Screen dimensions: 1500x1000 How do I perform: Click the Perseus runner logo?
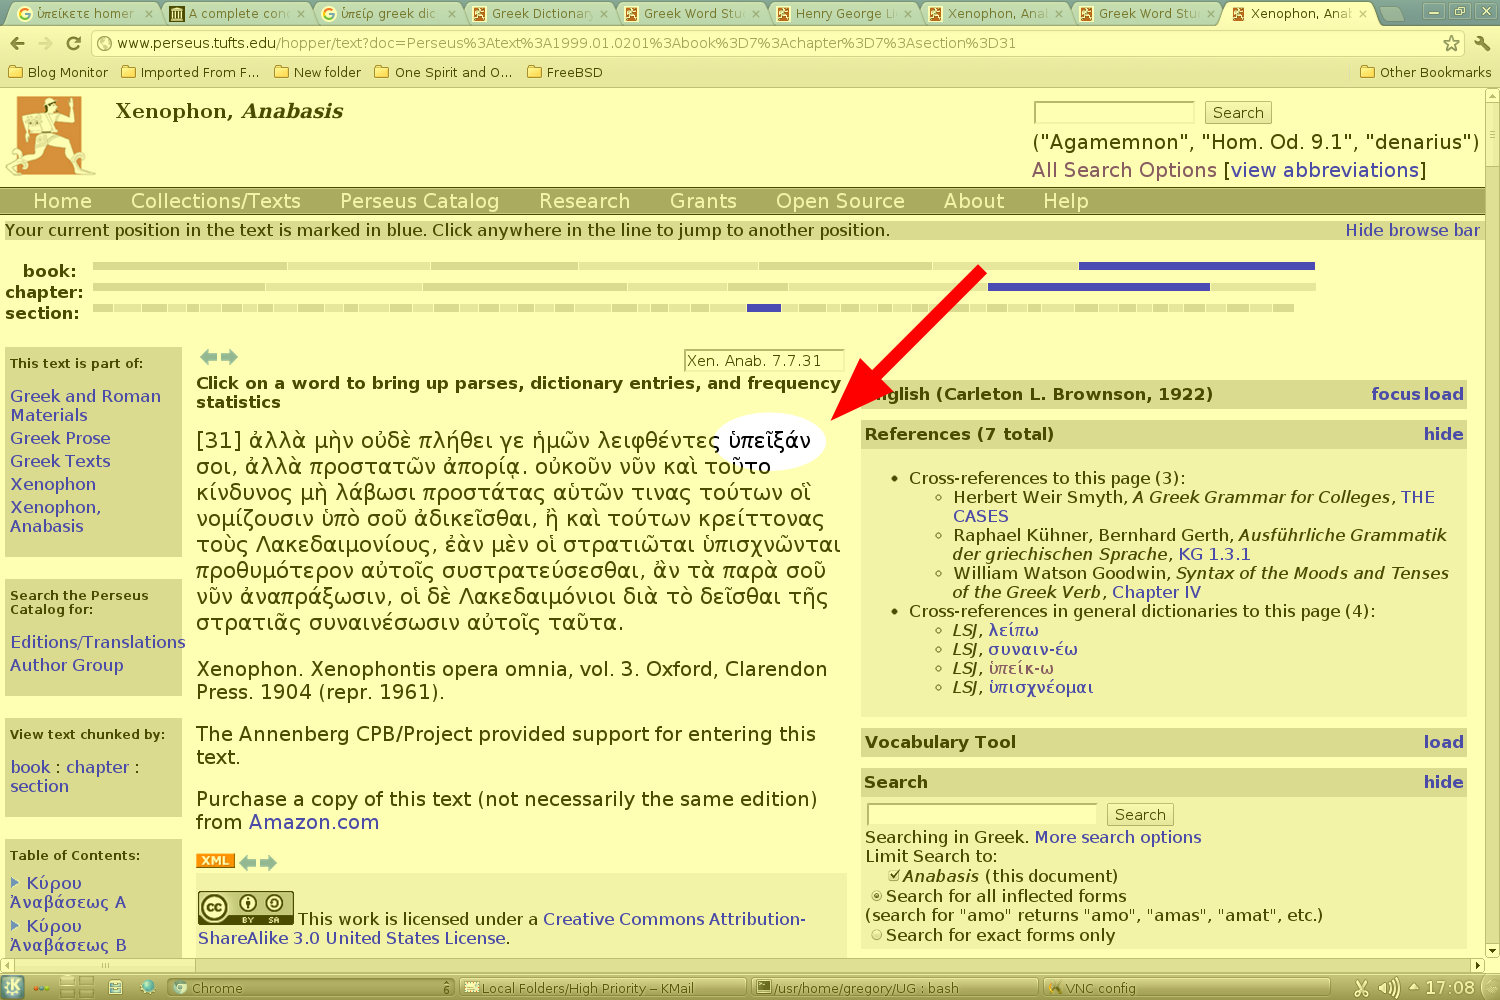(50, 136)
